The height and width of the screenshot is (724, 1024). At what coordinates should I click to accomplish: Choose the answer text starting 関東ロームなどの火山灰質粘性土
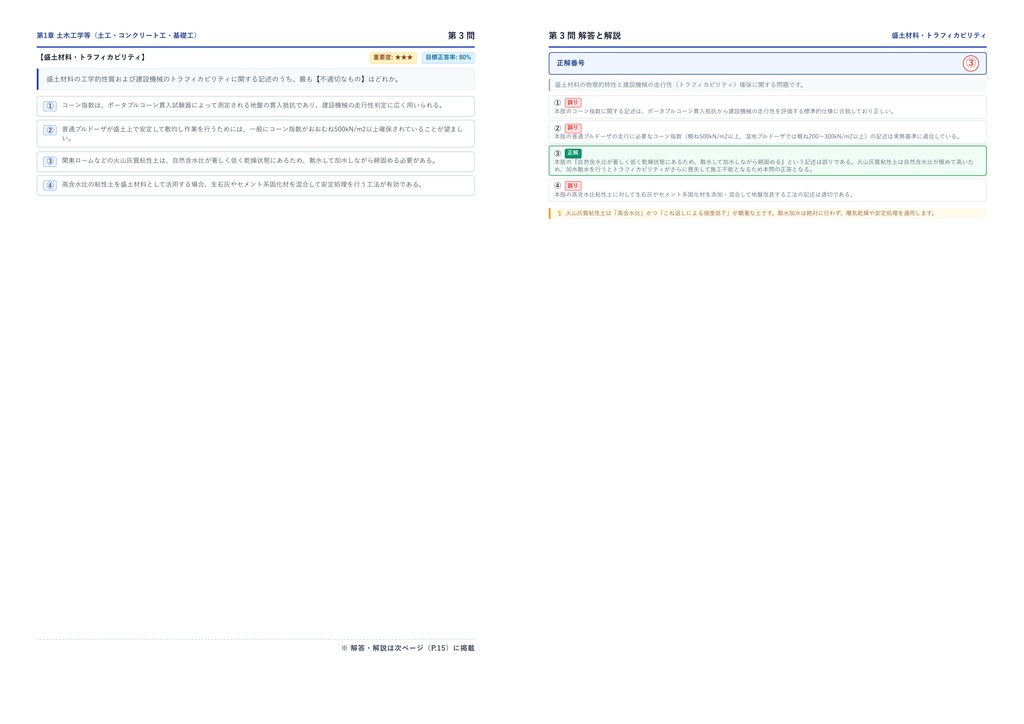point(249,161)
